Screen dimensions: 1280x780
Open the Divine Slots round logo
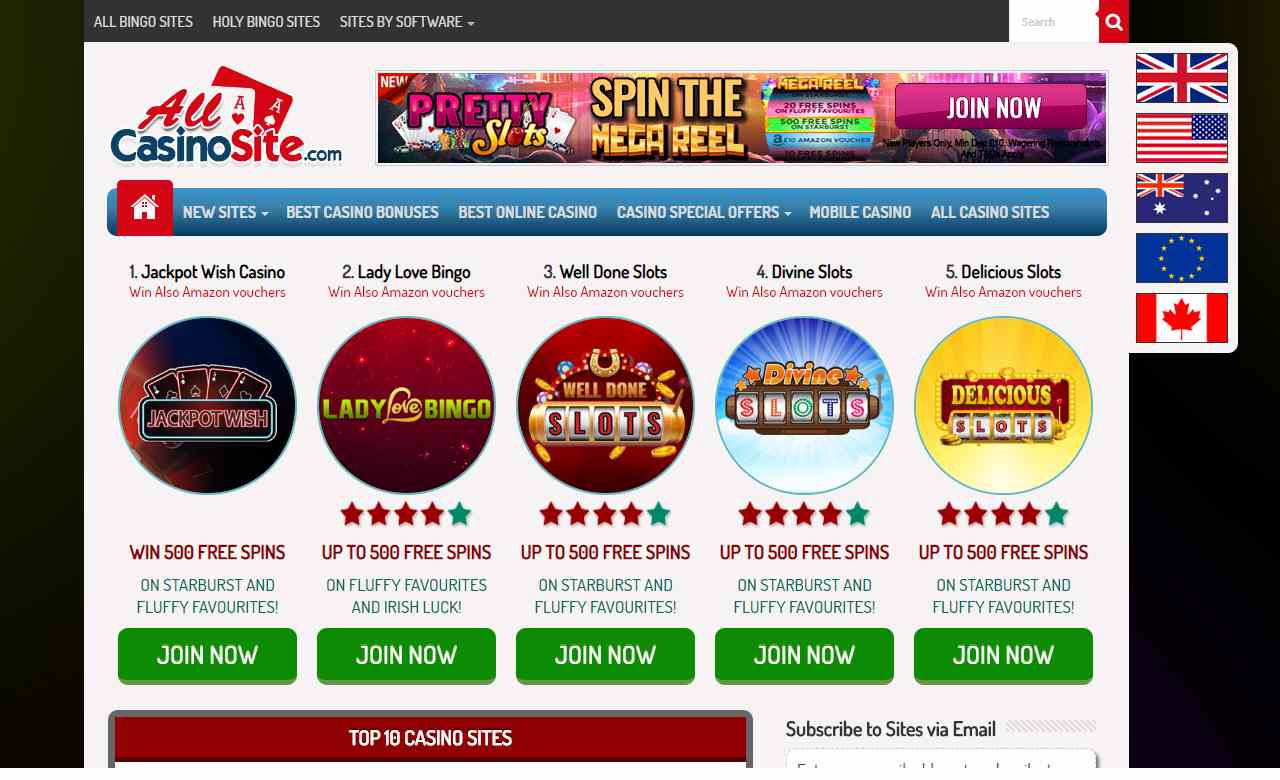tap(804, 405)
